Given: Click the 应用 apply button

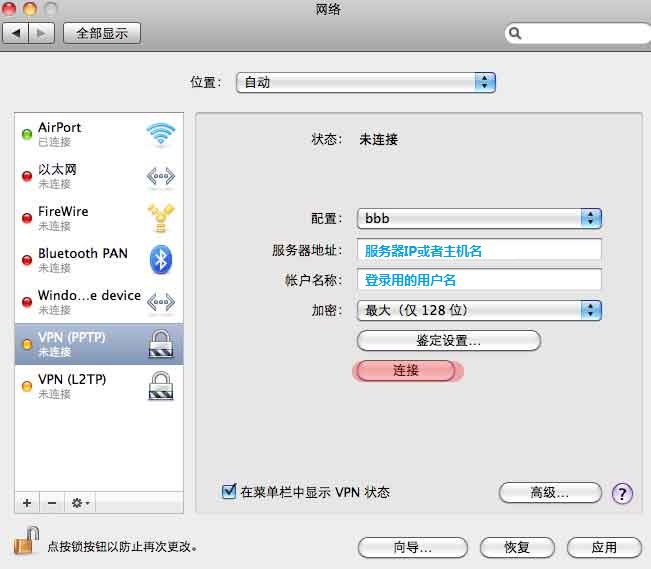Looking at the screenshot, I should [604, 547].
